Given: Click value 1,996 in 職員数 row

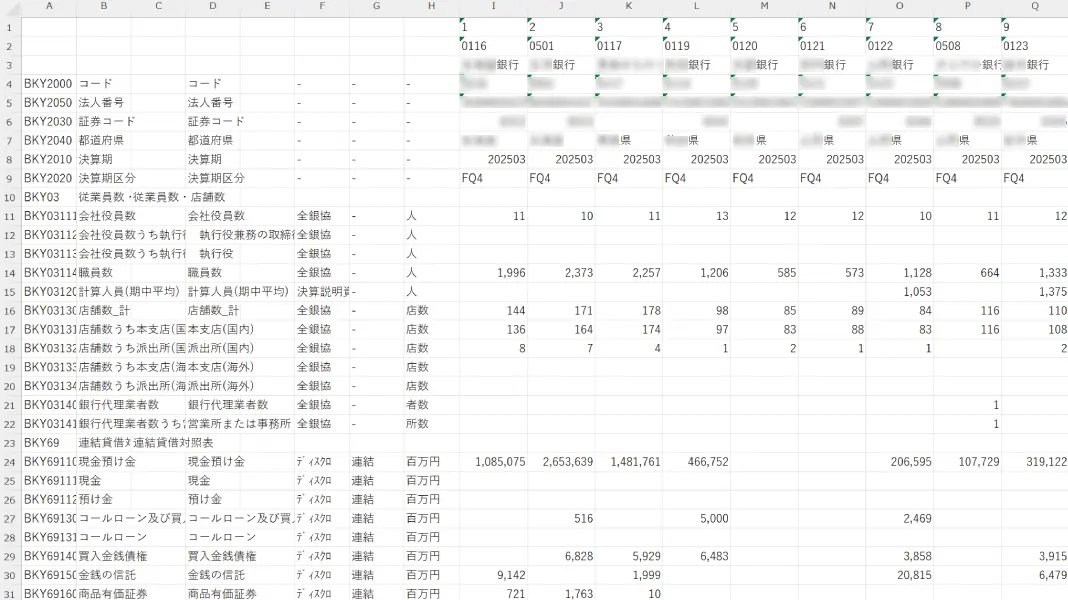Looking at the screenshot, I should click(x=511, y=272).
